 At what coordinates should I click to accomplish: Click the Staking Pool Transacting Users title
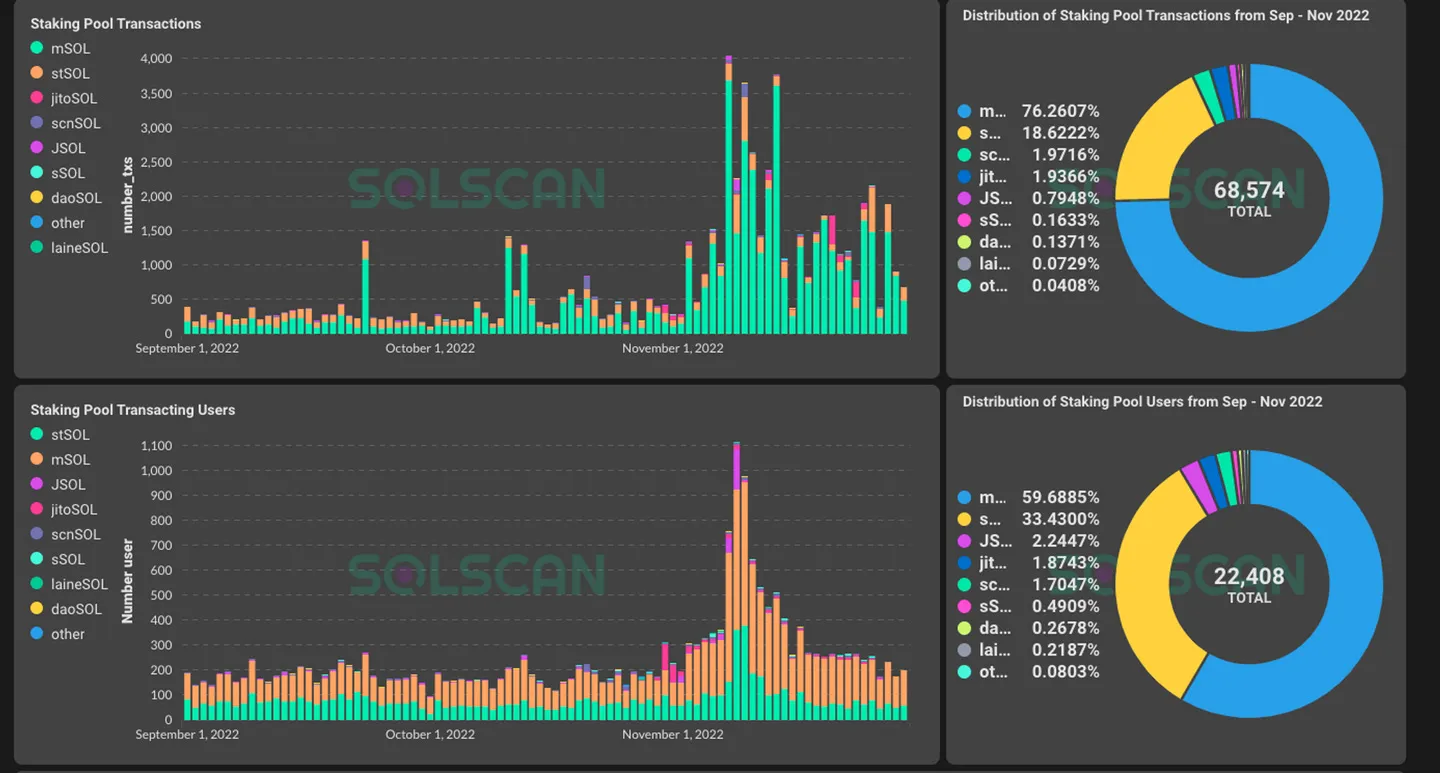[x=133, y=410]
